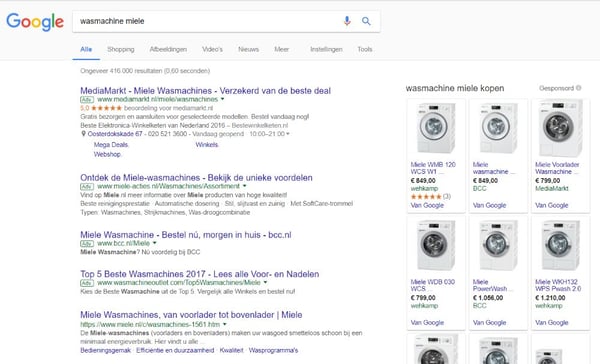Viewport: 600px width, 364px height.
Task: Open Miele WKH132 WPS Pwash 2.0 title
Action: (x=558, y=285)
